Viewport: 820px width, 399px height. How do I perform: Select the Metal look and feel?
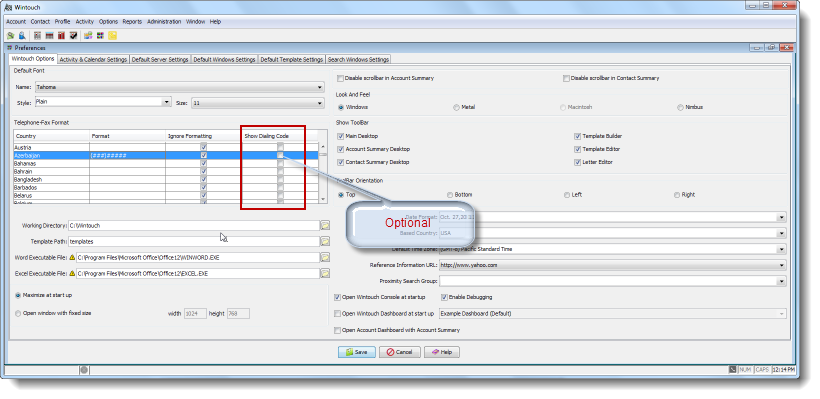pos(457,107)
